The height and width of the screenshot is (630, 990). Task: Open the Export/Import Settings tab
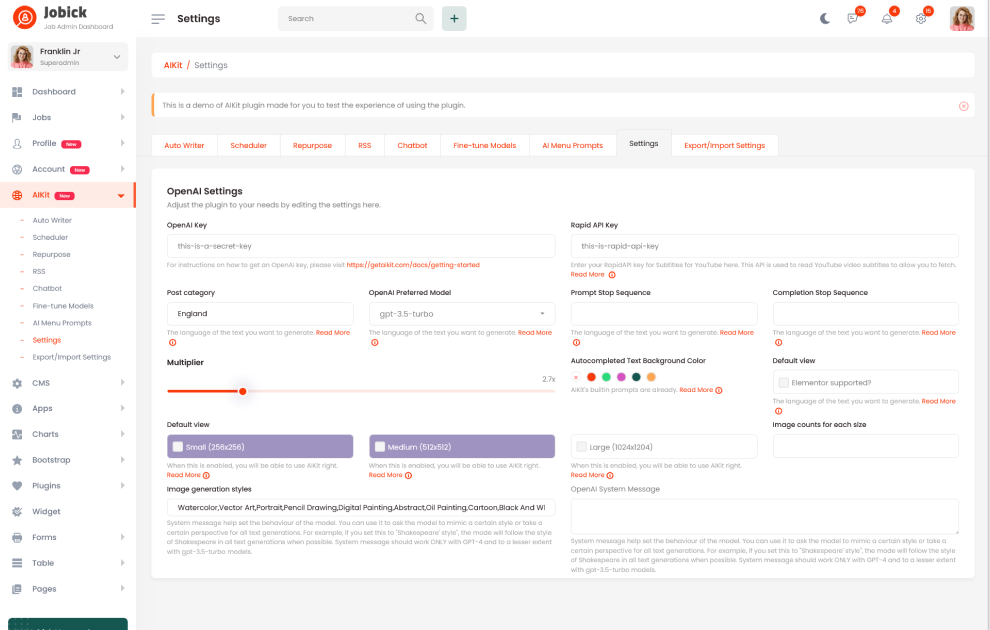coord(724,145)
